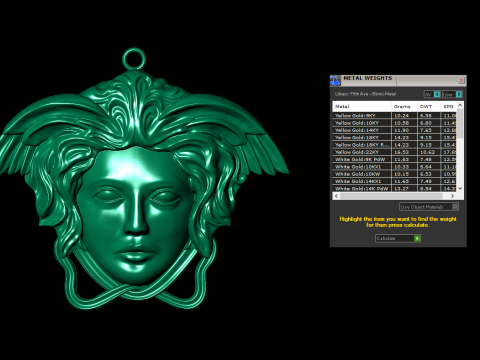This screenshot has height=360, width=480.
Task: Click the 7.65 DWT value
Action: (x=426, y=130)
